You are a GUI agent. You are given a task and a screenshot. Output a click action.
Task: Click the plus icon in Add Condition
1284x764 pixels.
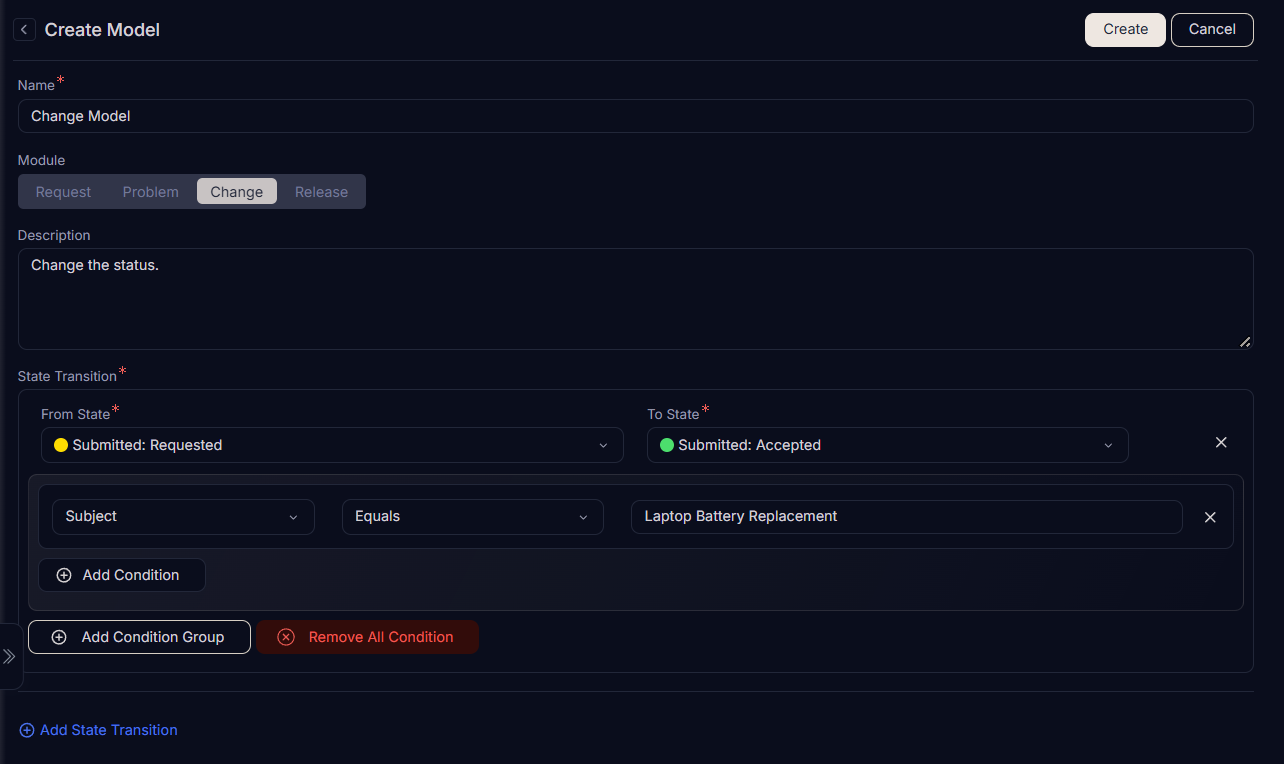pyautogui.click(x=64, y=575)
